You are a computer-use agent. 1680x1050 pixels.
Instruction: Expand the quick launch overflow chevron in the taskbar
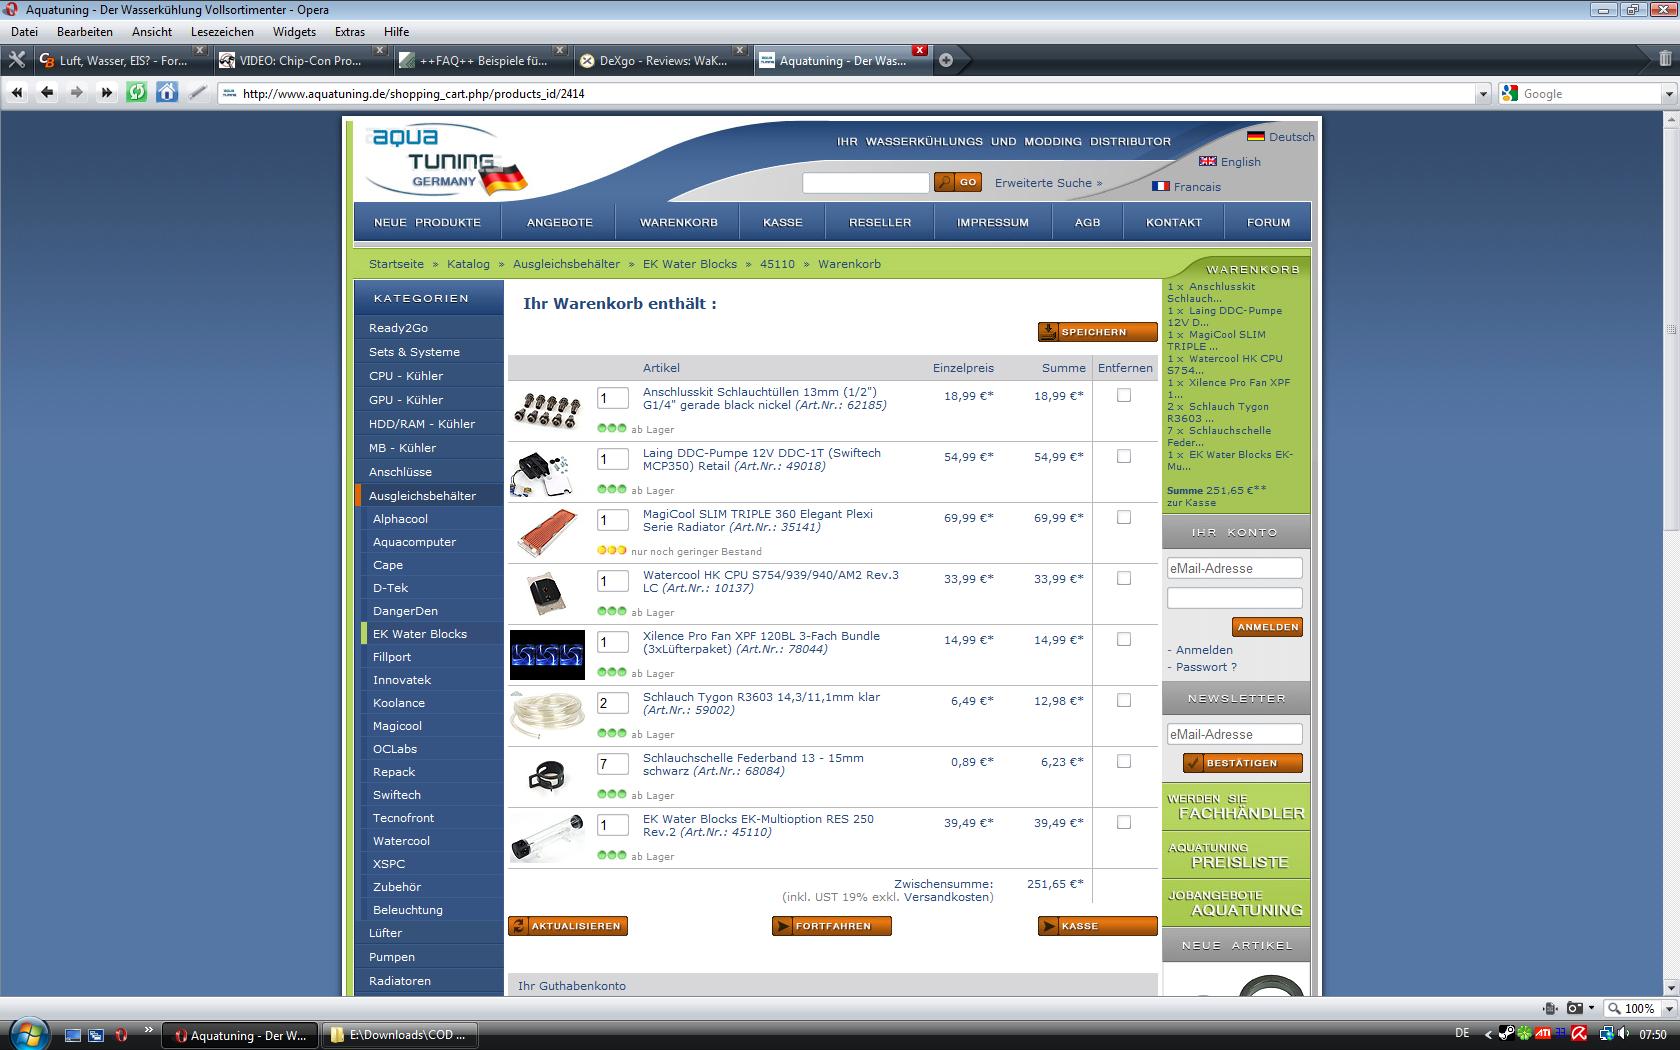[x=149, y=1030]
